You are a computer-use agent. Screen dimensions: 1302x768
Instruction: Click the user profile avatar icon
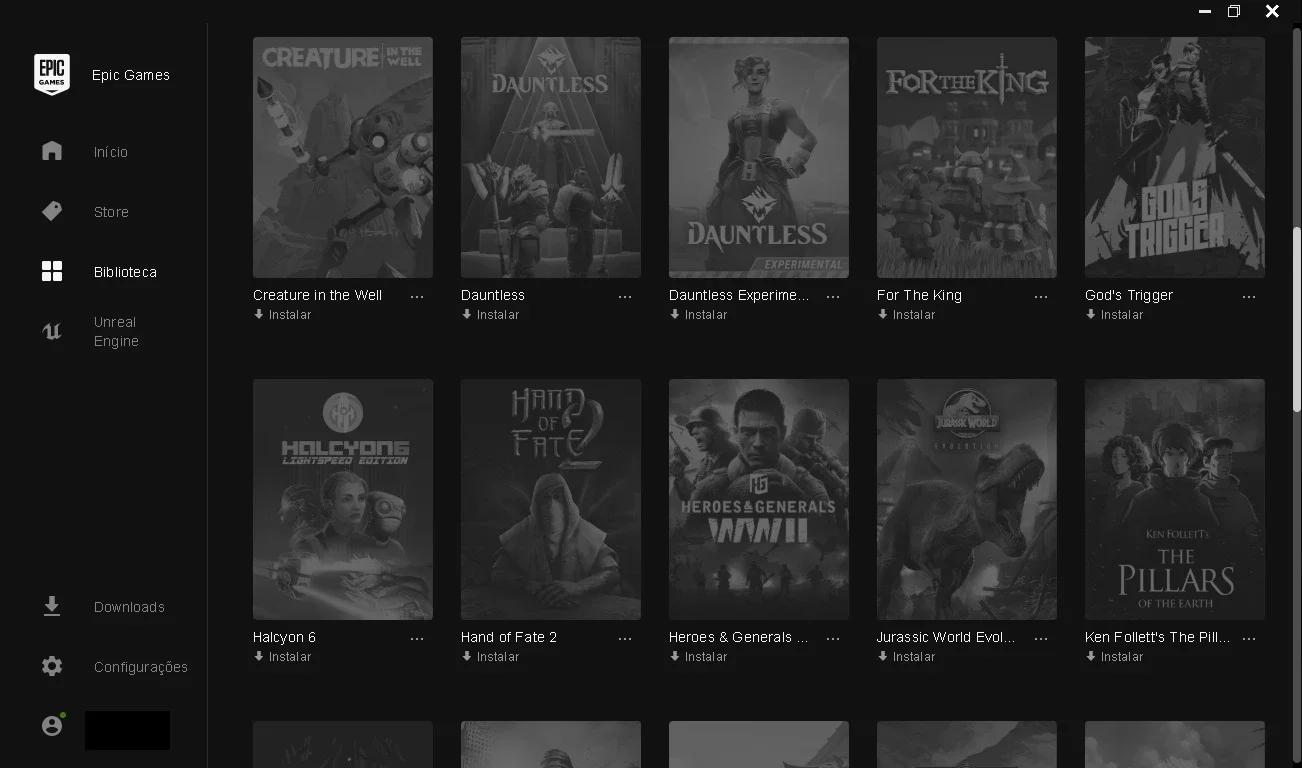click(52, 726)
